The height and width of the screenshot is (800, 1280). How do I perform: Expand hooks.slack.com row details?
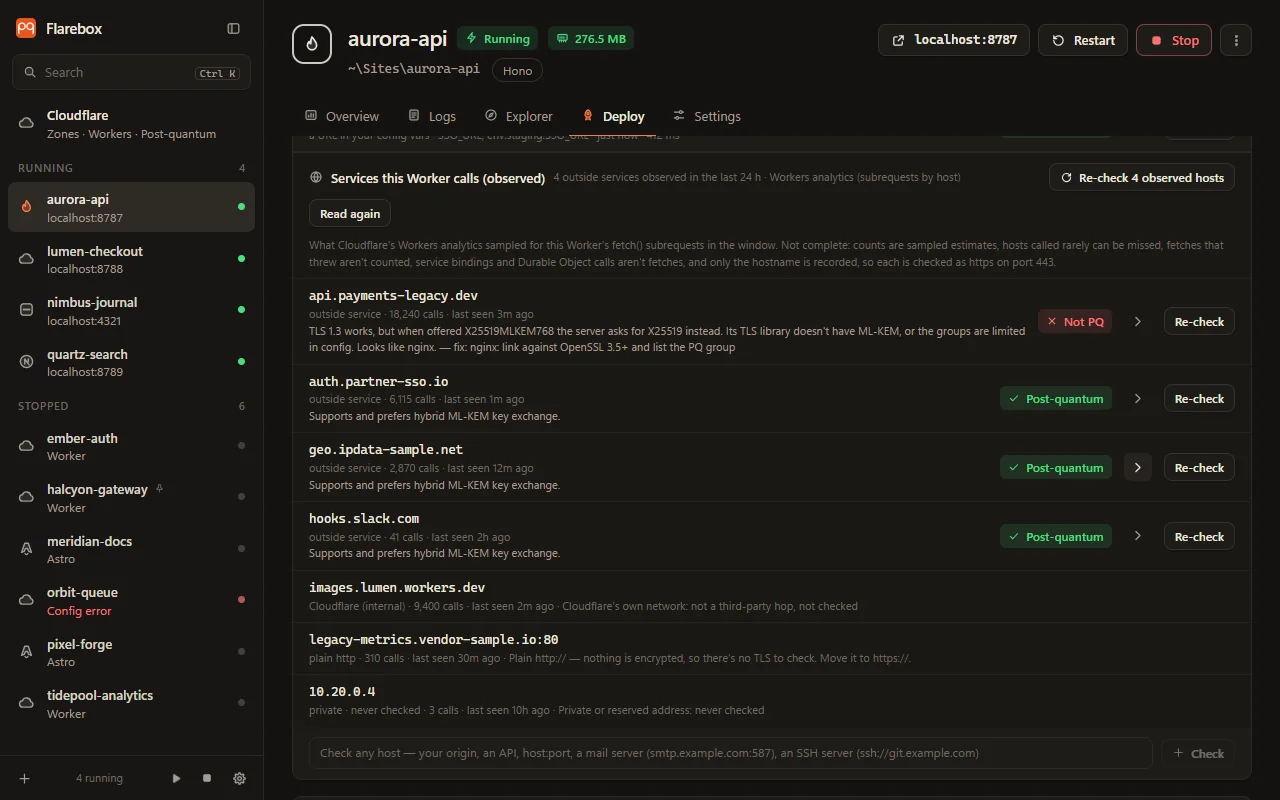pyautogui.click(x=1138, y=537)
